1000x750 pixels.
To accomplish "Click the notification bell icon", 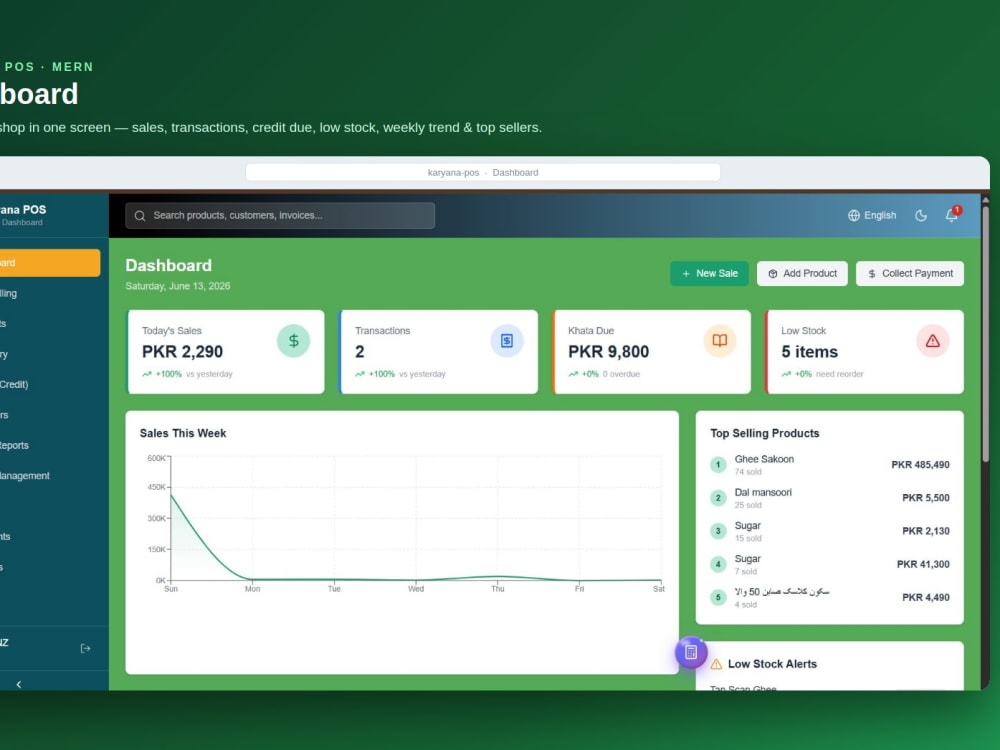I will coord(952,216).
